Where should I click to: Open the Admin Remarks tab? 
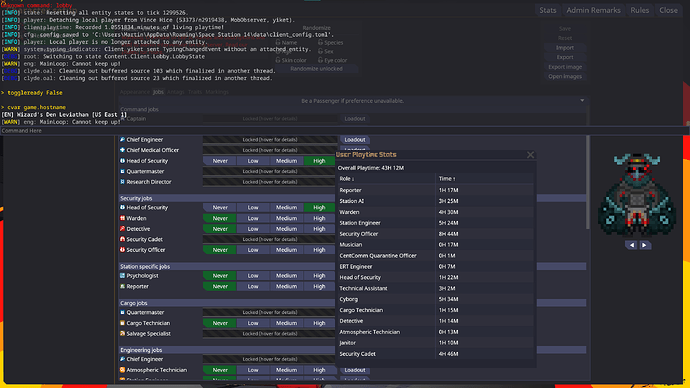(593, 10)
